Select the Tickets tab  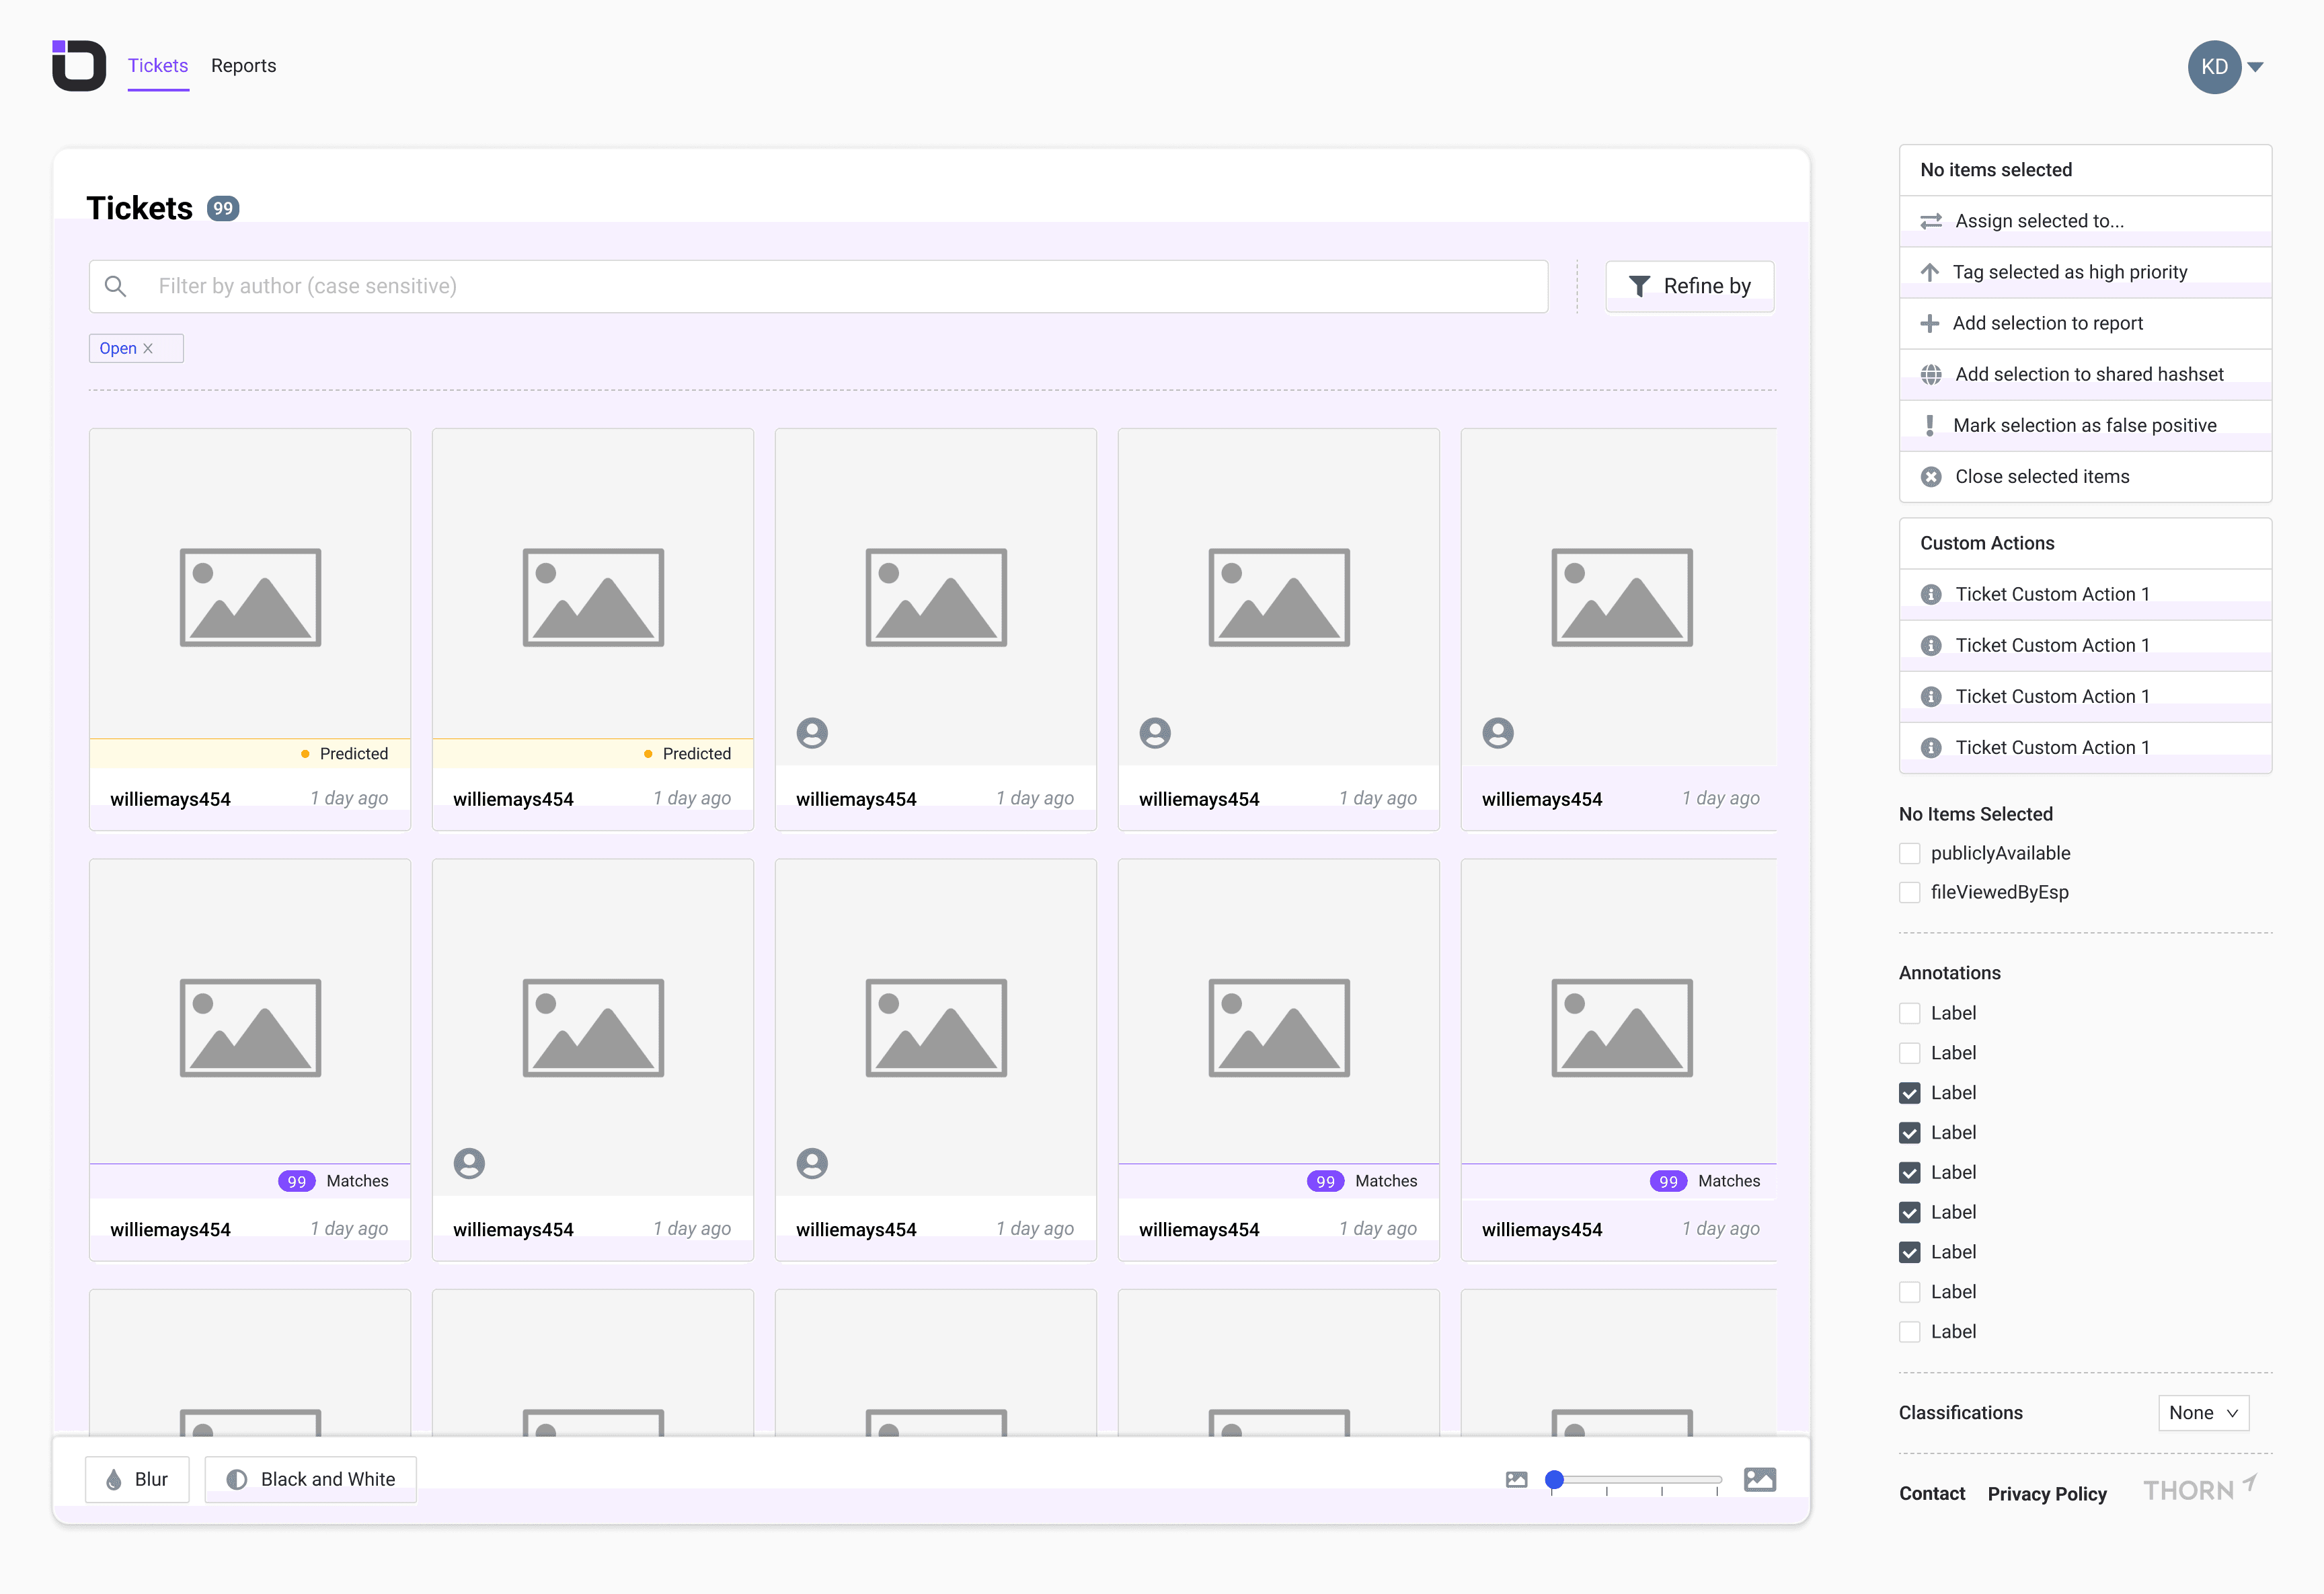pos(158,66)
